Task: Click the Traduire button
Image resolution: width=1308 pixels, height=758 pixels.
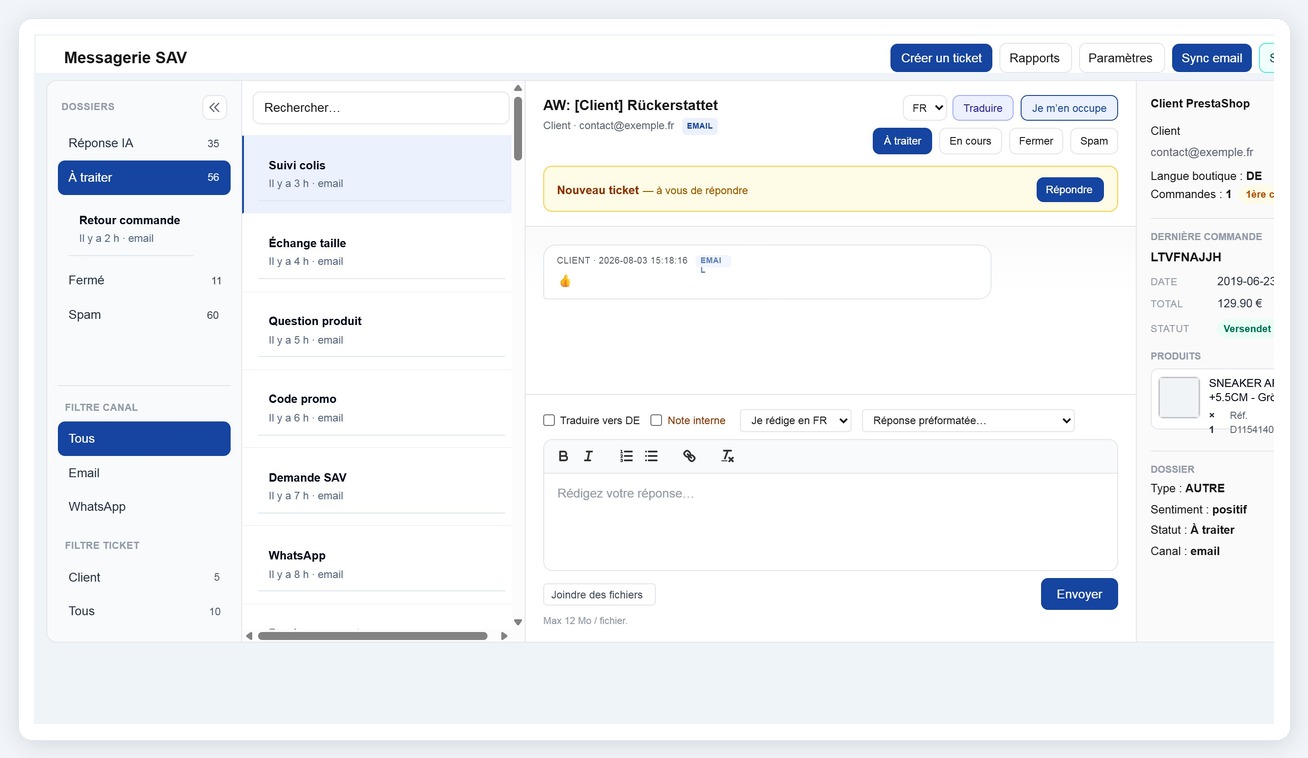Action: pos(983,108)
